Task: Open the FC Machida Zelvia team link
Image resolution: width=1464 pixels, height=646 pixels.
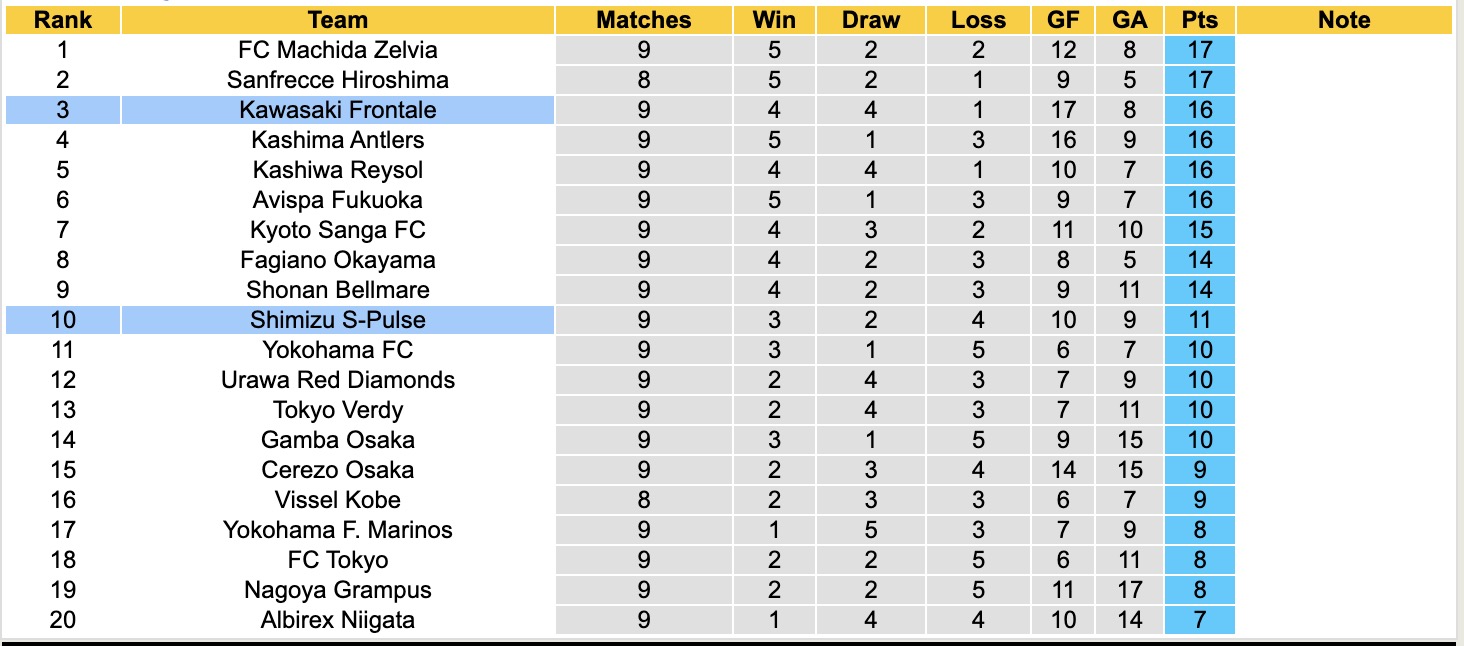Action: (338, 50)
